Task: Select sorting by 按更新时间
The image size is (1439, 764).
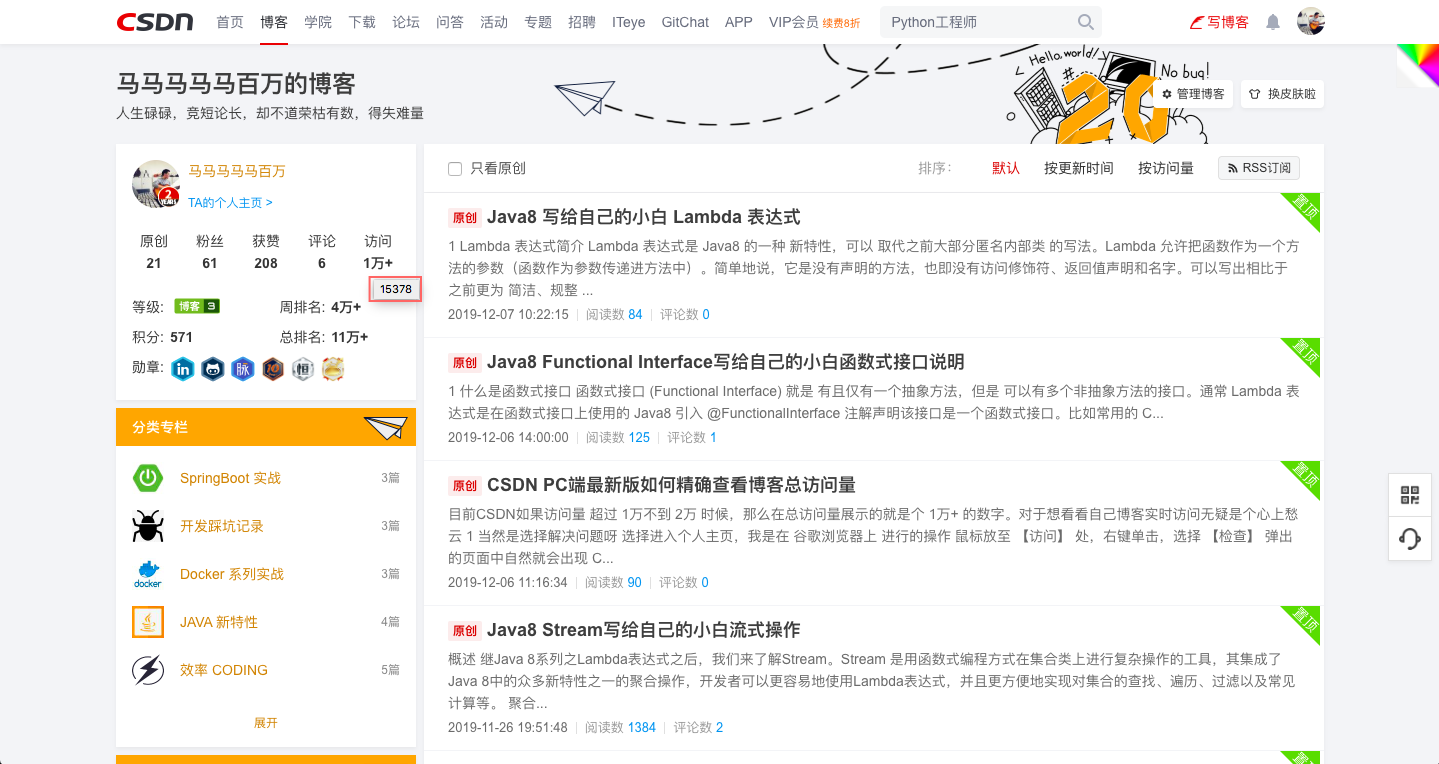Action: (1078, 168)
